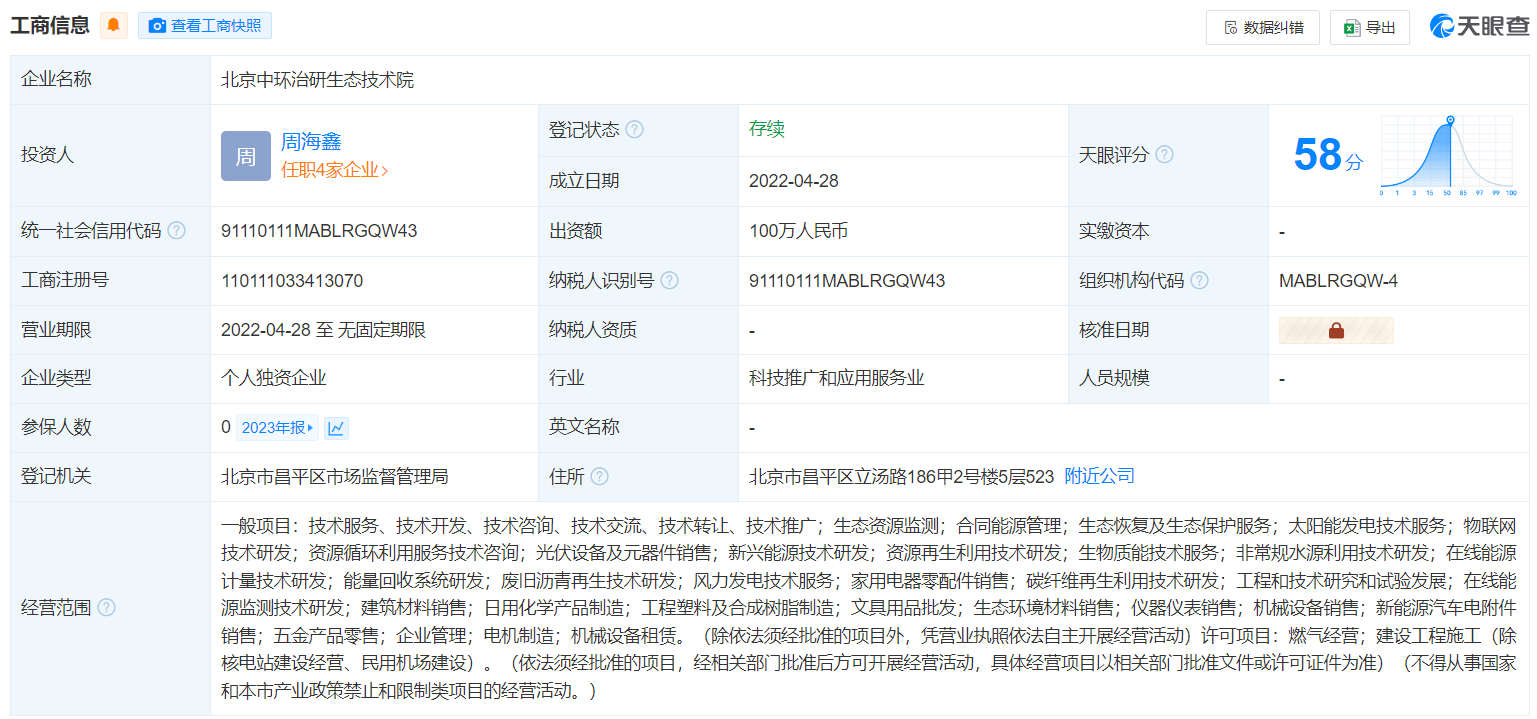
Task: Click the 周 avatar thumbnail
Action: click(x=246, y=156)
